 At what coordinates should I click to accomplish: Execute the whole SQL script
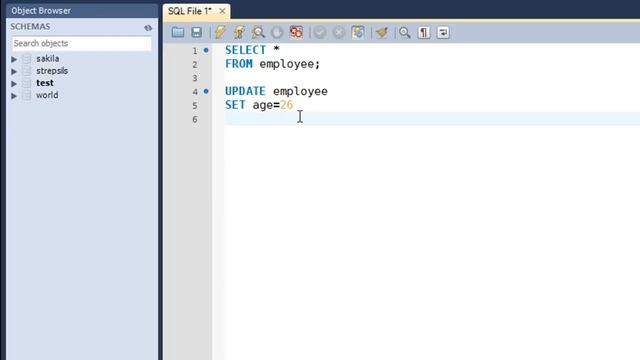pyautogui.click(x=220, y=32)
